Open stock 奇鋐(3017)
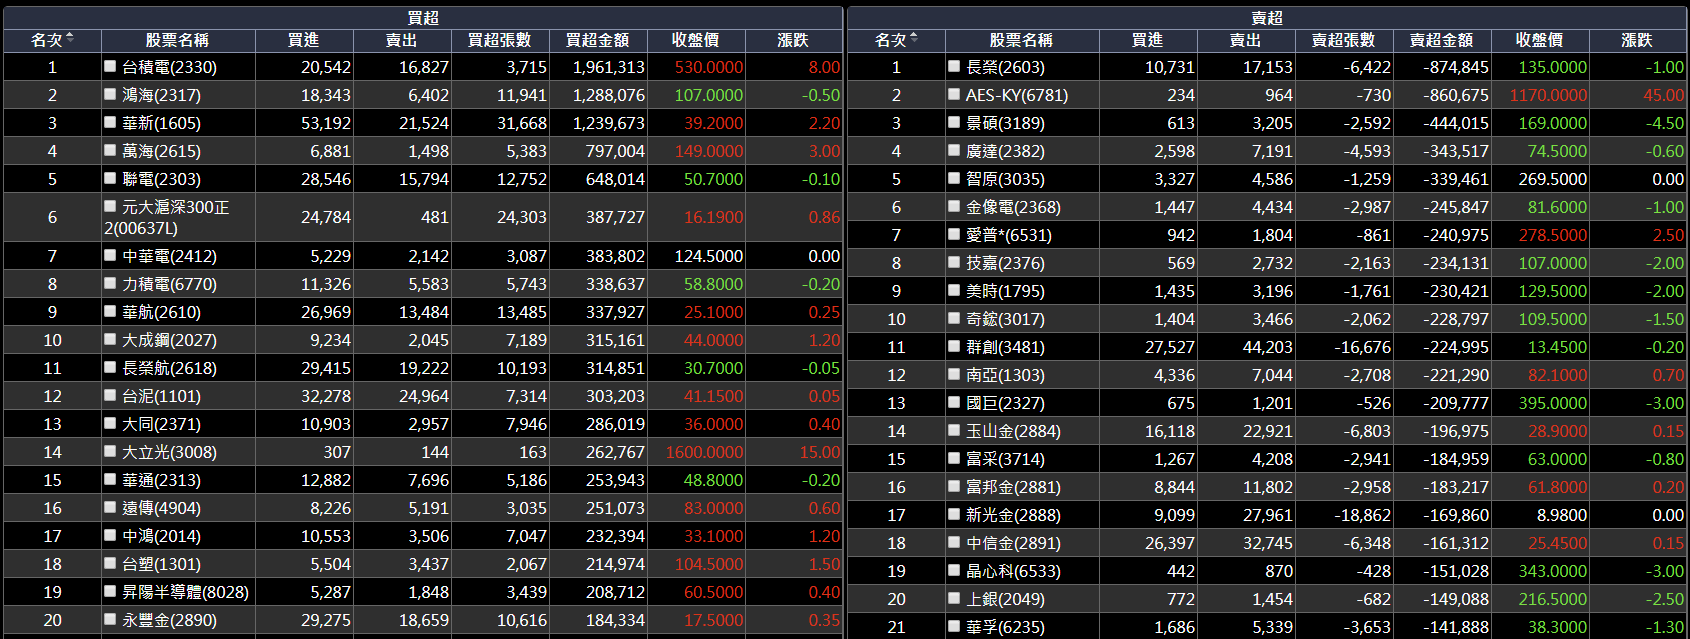The height and width of the screenshot is (639, 1690). click(1005, 319)
